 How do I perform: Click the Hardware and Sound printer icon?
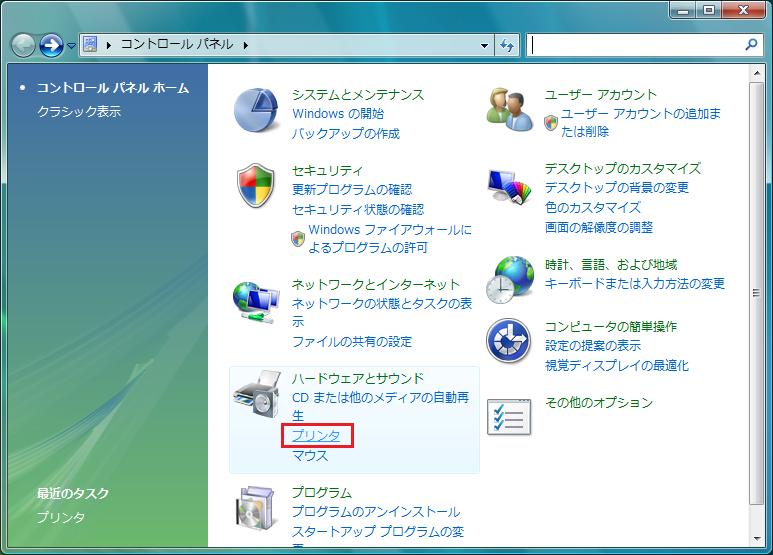(x=256, y=394)
